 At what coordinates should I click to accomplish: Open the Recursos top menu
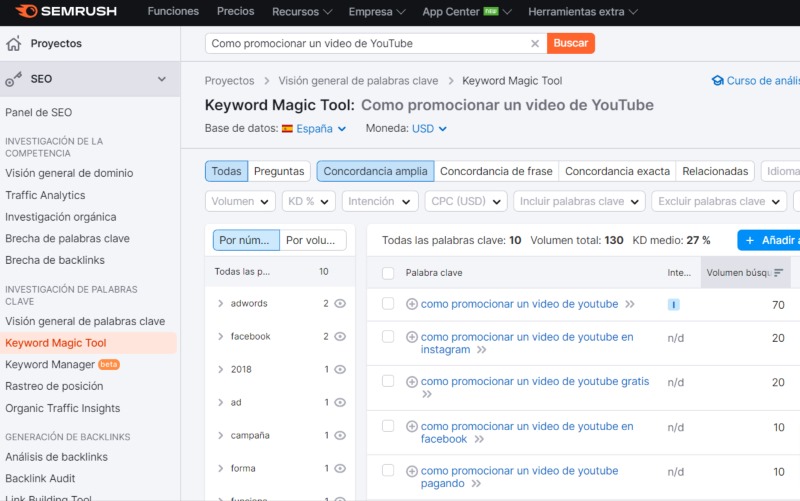pos(302,11)
